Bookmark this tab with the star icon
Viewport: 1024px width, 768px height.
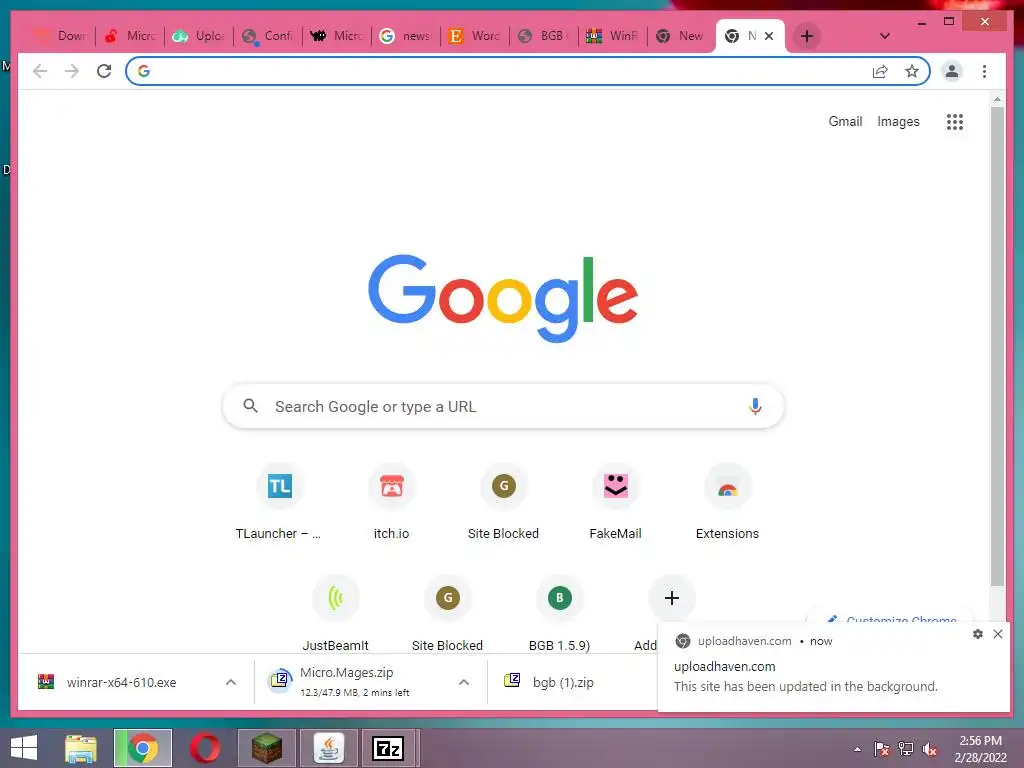(x=912, y=71)
